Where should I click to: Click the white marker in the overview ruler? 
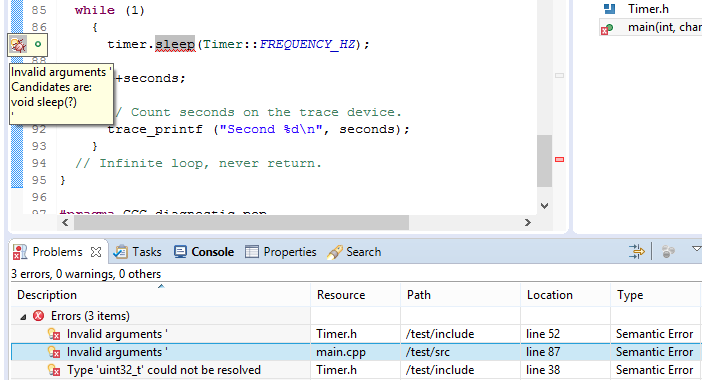(559, 76)
